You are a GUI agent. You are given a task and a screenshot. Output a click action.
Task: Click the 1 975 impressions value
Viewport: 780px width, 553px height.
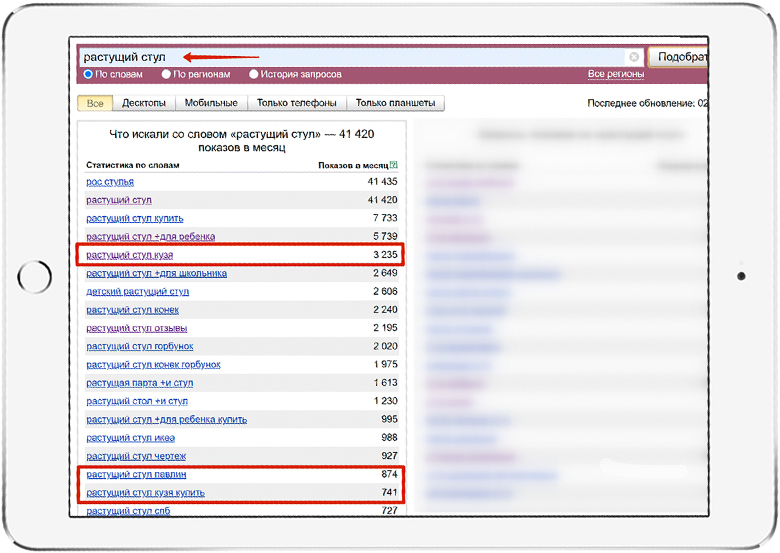click(386, 365)
